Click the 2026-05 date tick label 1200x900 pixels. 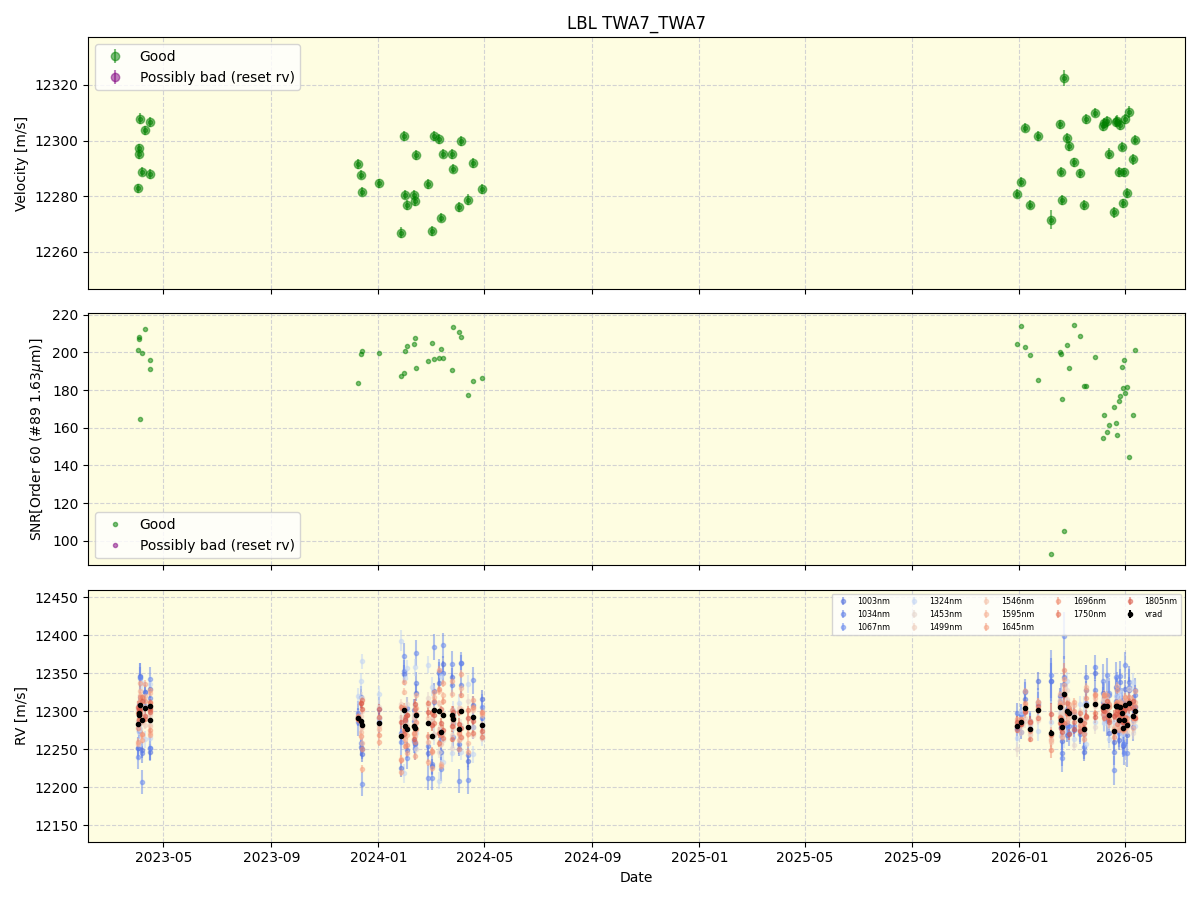pyautogui.click(x=1125, y=857)
